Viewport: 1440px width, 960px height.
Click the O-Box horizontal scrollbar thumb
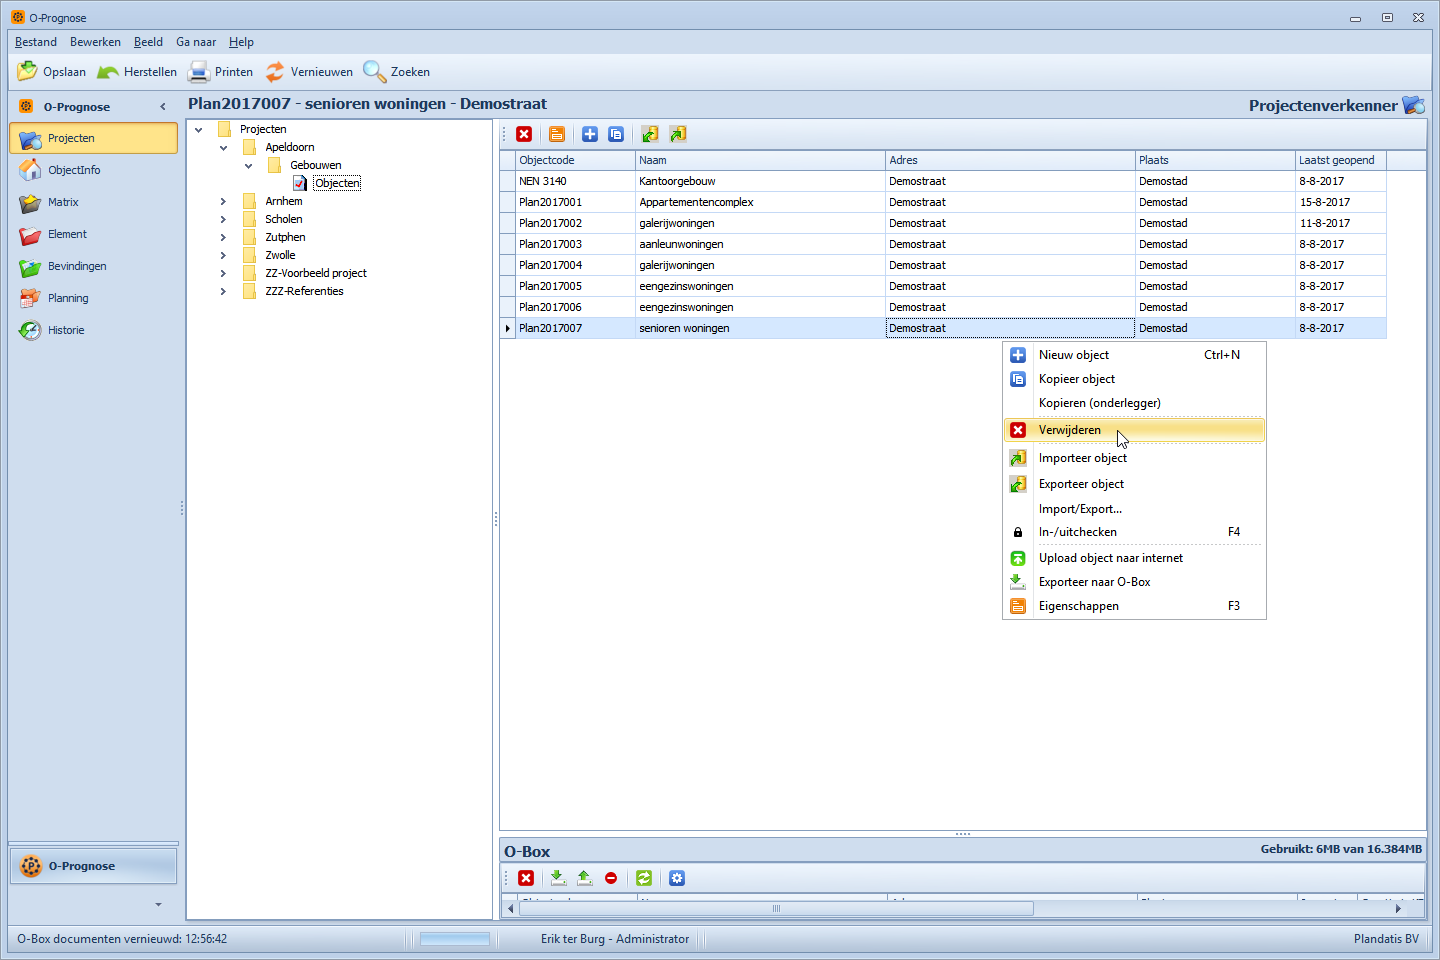pyautogui.click(x=776, y=909)
